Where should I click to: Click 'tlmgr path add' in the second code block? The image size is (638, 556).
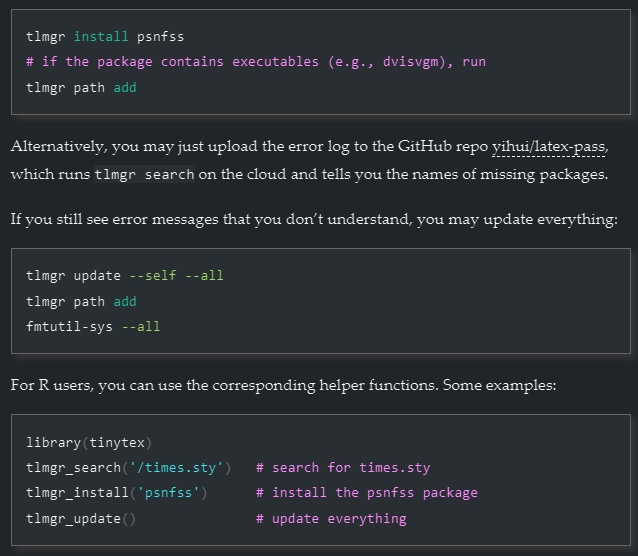[x=81, y=301]
